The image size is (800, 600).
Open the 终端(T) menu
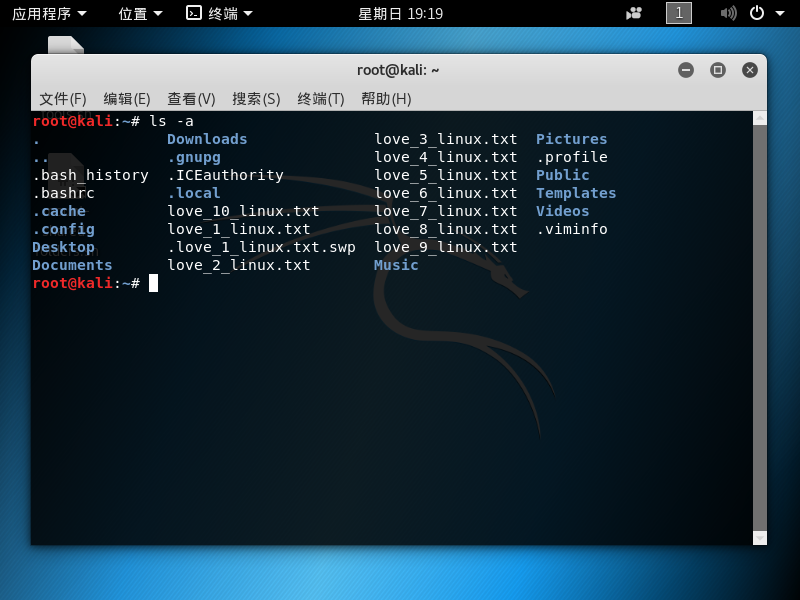pos(321,98)
